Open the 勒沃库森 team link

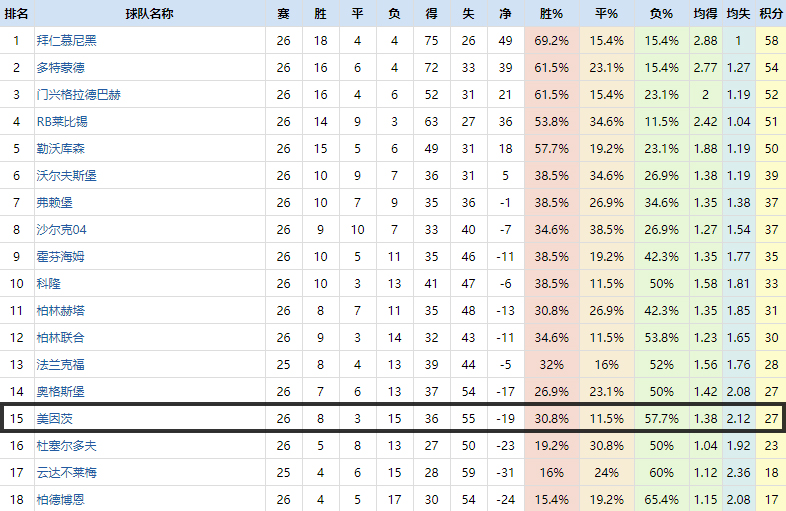60,149
